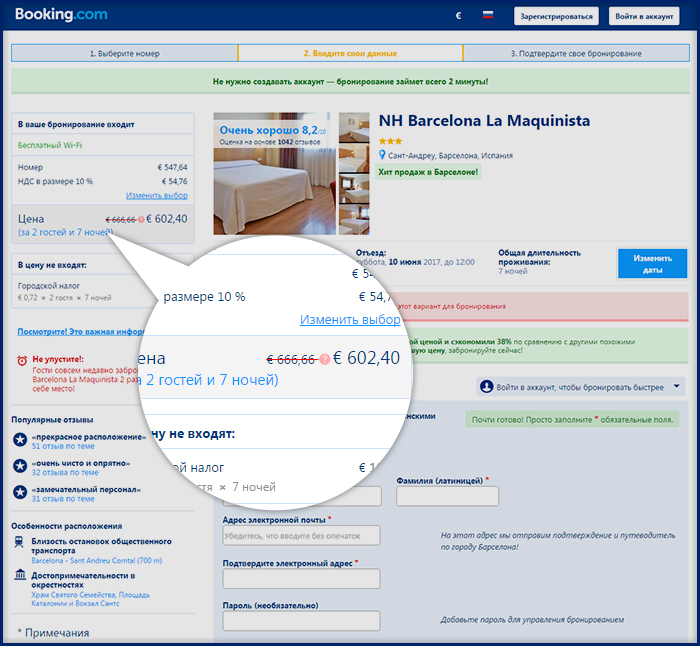This screenshot has height=646, width=700.
Task: Open language selector Russian flag
Action: [x=488, y=15]
